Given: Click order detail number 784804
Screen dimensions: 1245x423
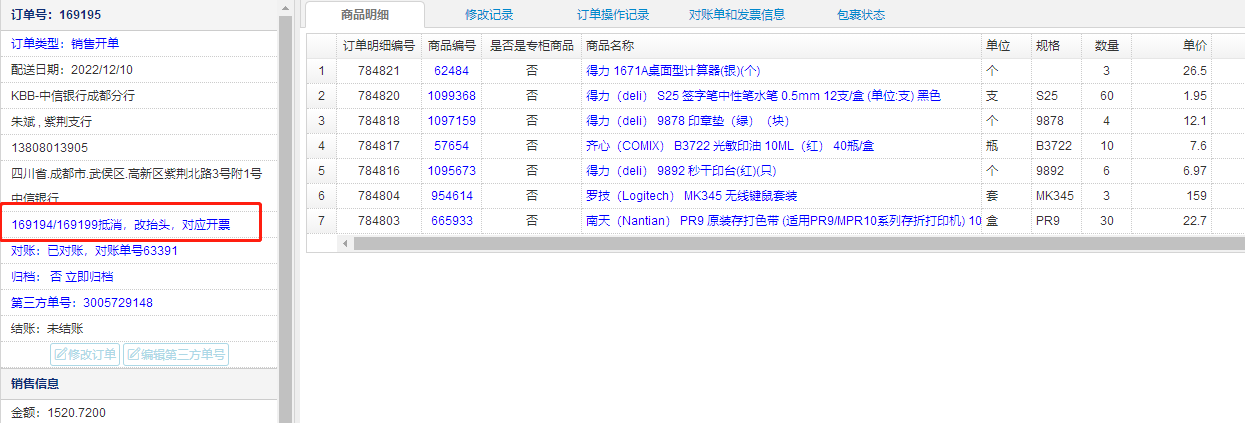Looking at the screenshot, I should [x=378, y=196].
